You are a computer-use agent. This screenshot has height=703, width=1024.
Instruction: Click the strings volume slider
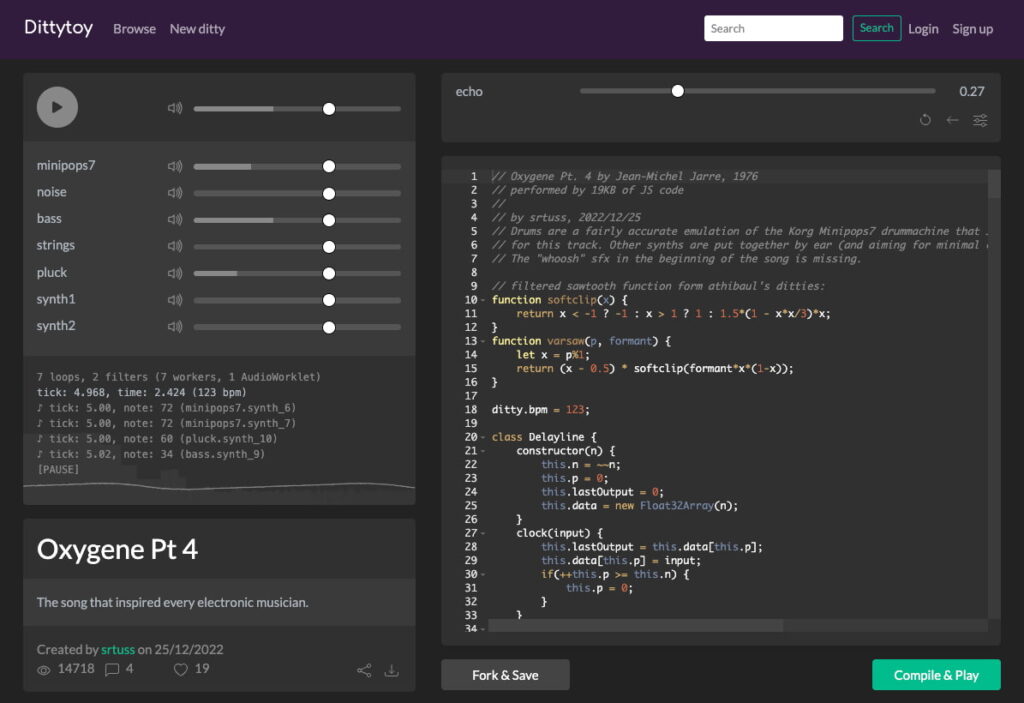click(x=297, y=247)
